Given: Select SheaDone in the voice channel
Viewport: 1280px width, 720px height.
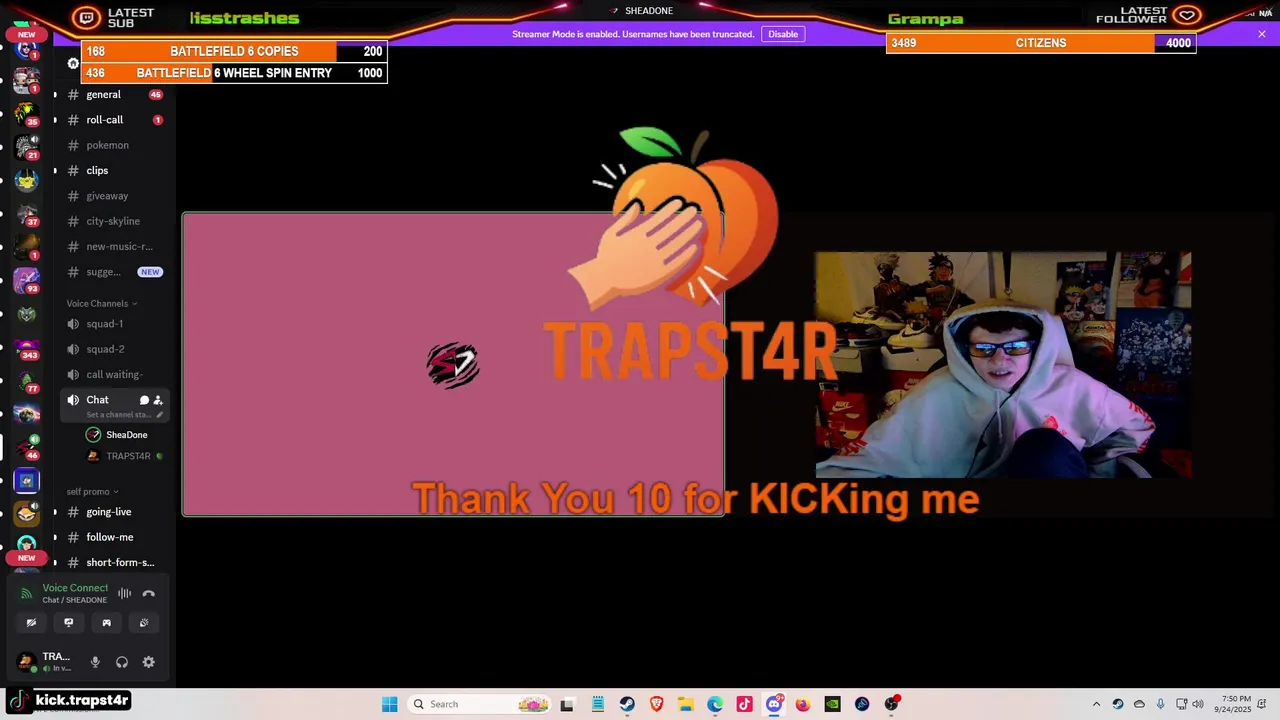Looking at the screenshot, I should (117, 435).
